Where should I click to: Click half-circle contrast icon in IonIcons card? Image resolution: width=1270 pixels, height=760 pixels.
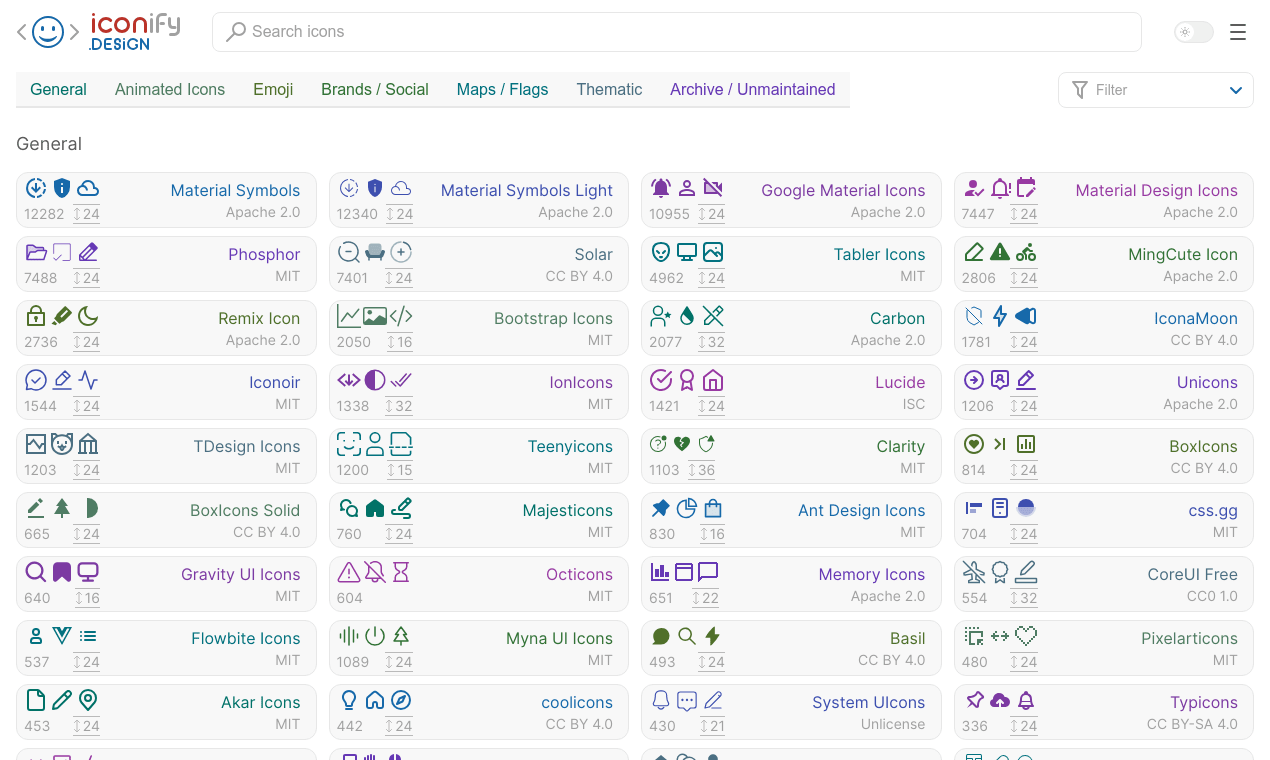(375, 380)
